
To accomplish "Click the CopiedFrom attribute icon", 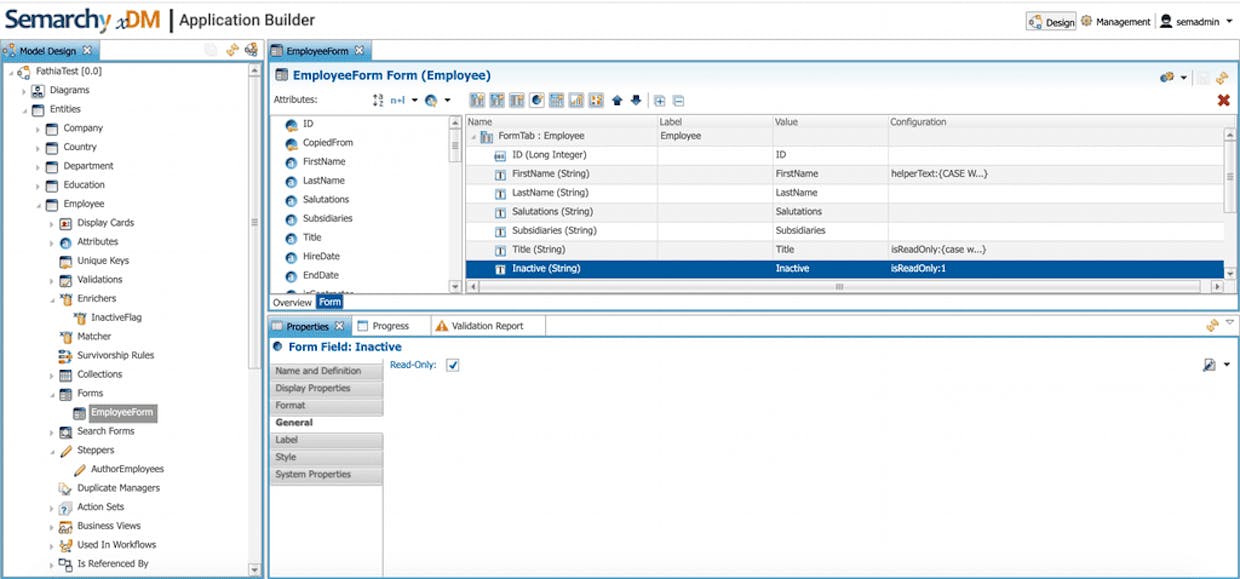I will pos(291,143).
